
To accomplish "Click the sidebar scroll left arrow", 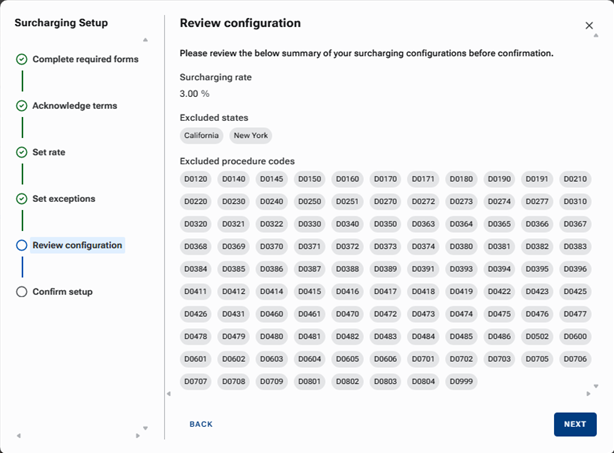I will [18, 435].
